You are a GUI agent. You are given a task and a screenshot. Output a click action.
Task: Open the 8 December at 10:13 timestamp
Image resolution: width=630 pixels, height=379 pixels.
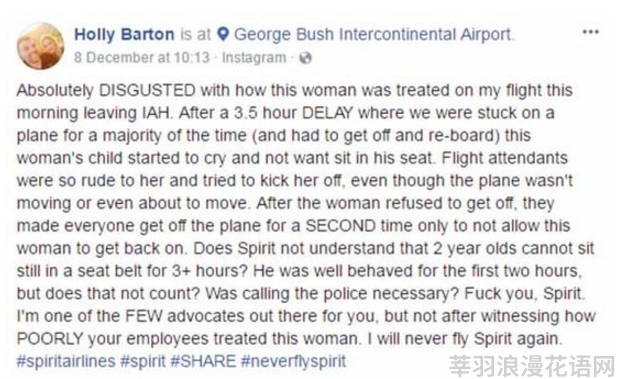pyautogui.click(x=142, y=58)
